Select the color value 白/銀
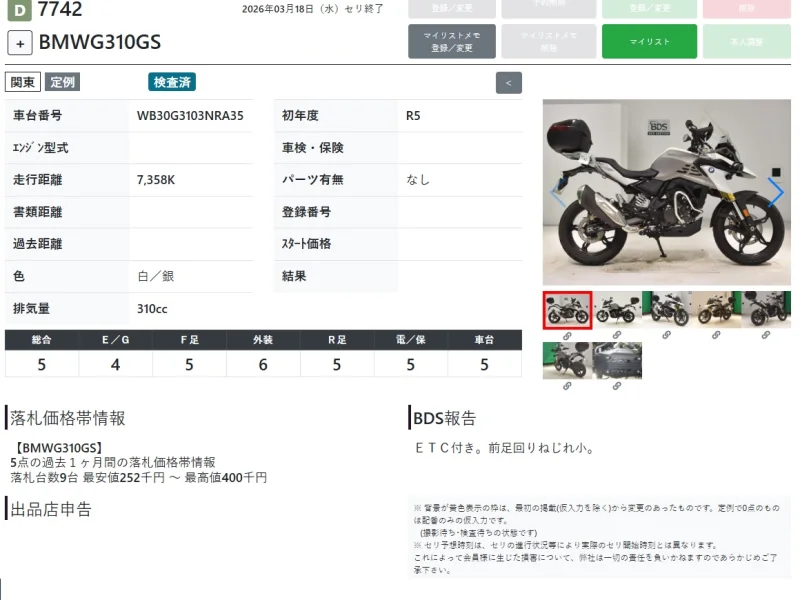This screenshot has height=600, width=800. pyautogui.click(x=156, y=276)
